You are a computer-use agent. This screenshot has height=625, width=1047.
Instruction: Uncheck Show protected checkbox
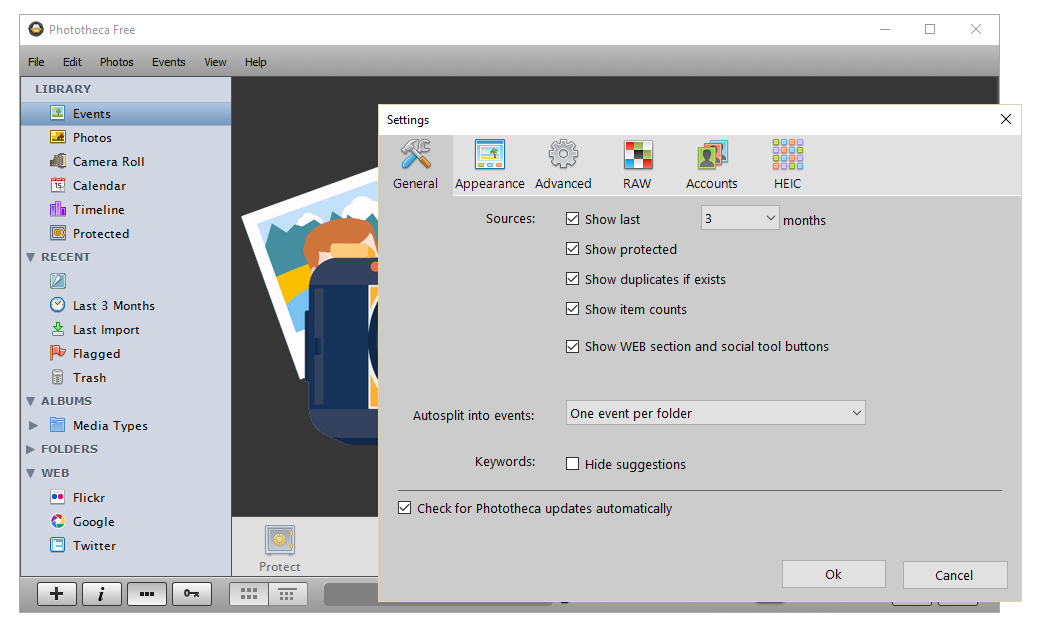tap(572, 249)
